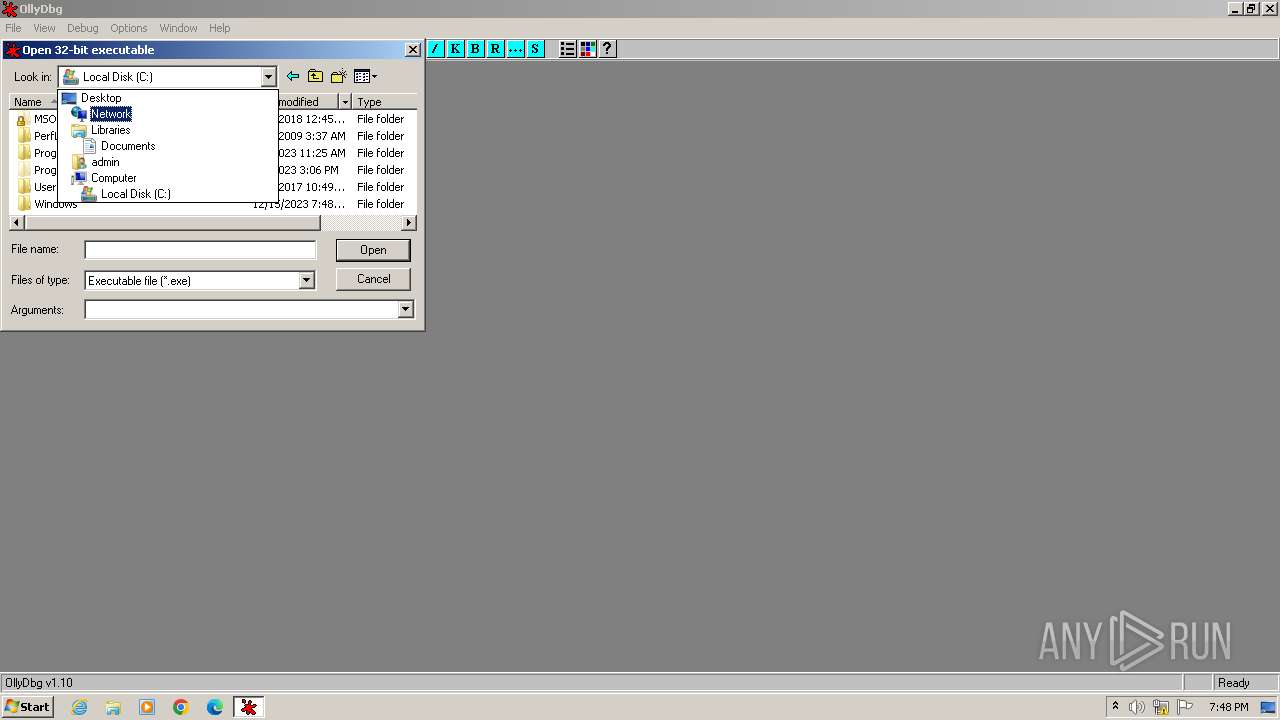Click file list scrollbar left arrow
Viewport: 1280px width, 720px height.
(16, 223)
